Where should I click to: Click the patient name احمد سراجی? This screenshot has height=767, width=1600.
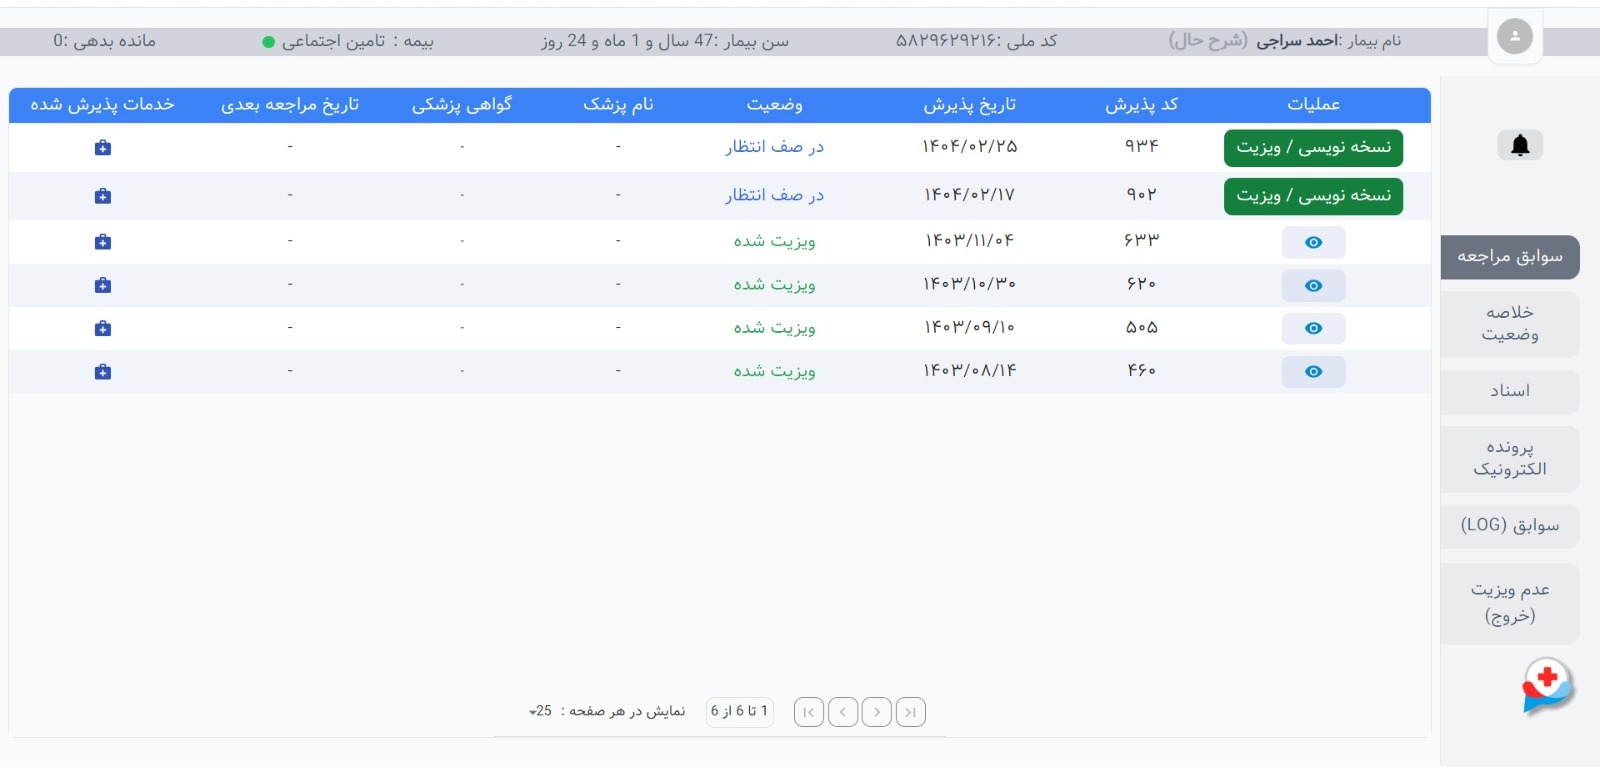pyautogui.click(x=1297, y=41)
